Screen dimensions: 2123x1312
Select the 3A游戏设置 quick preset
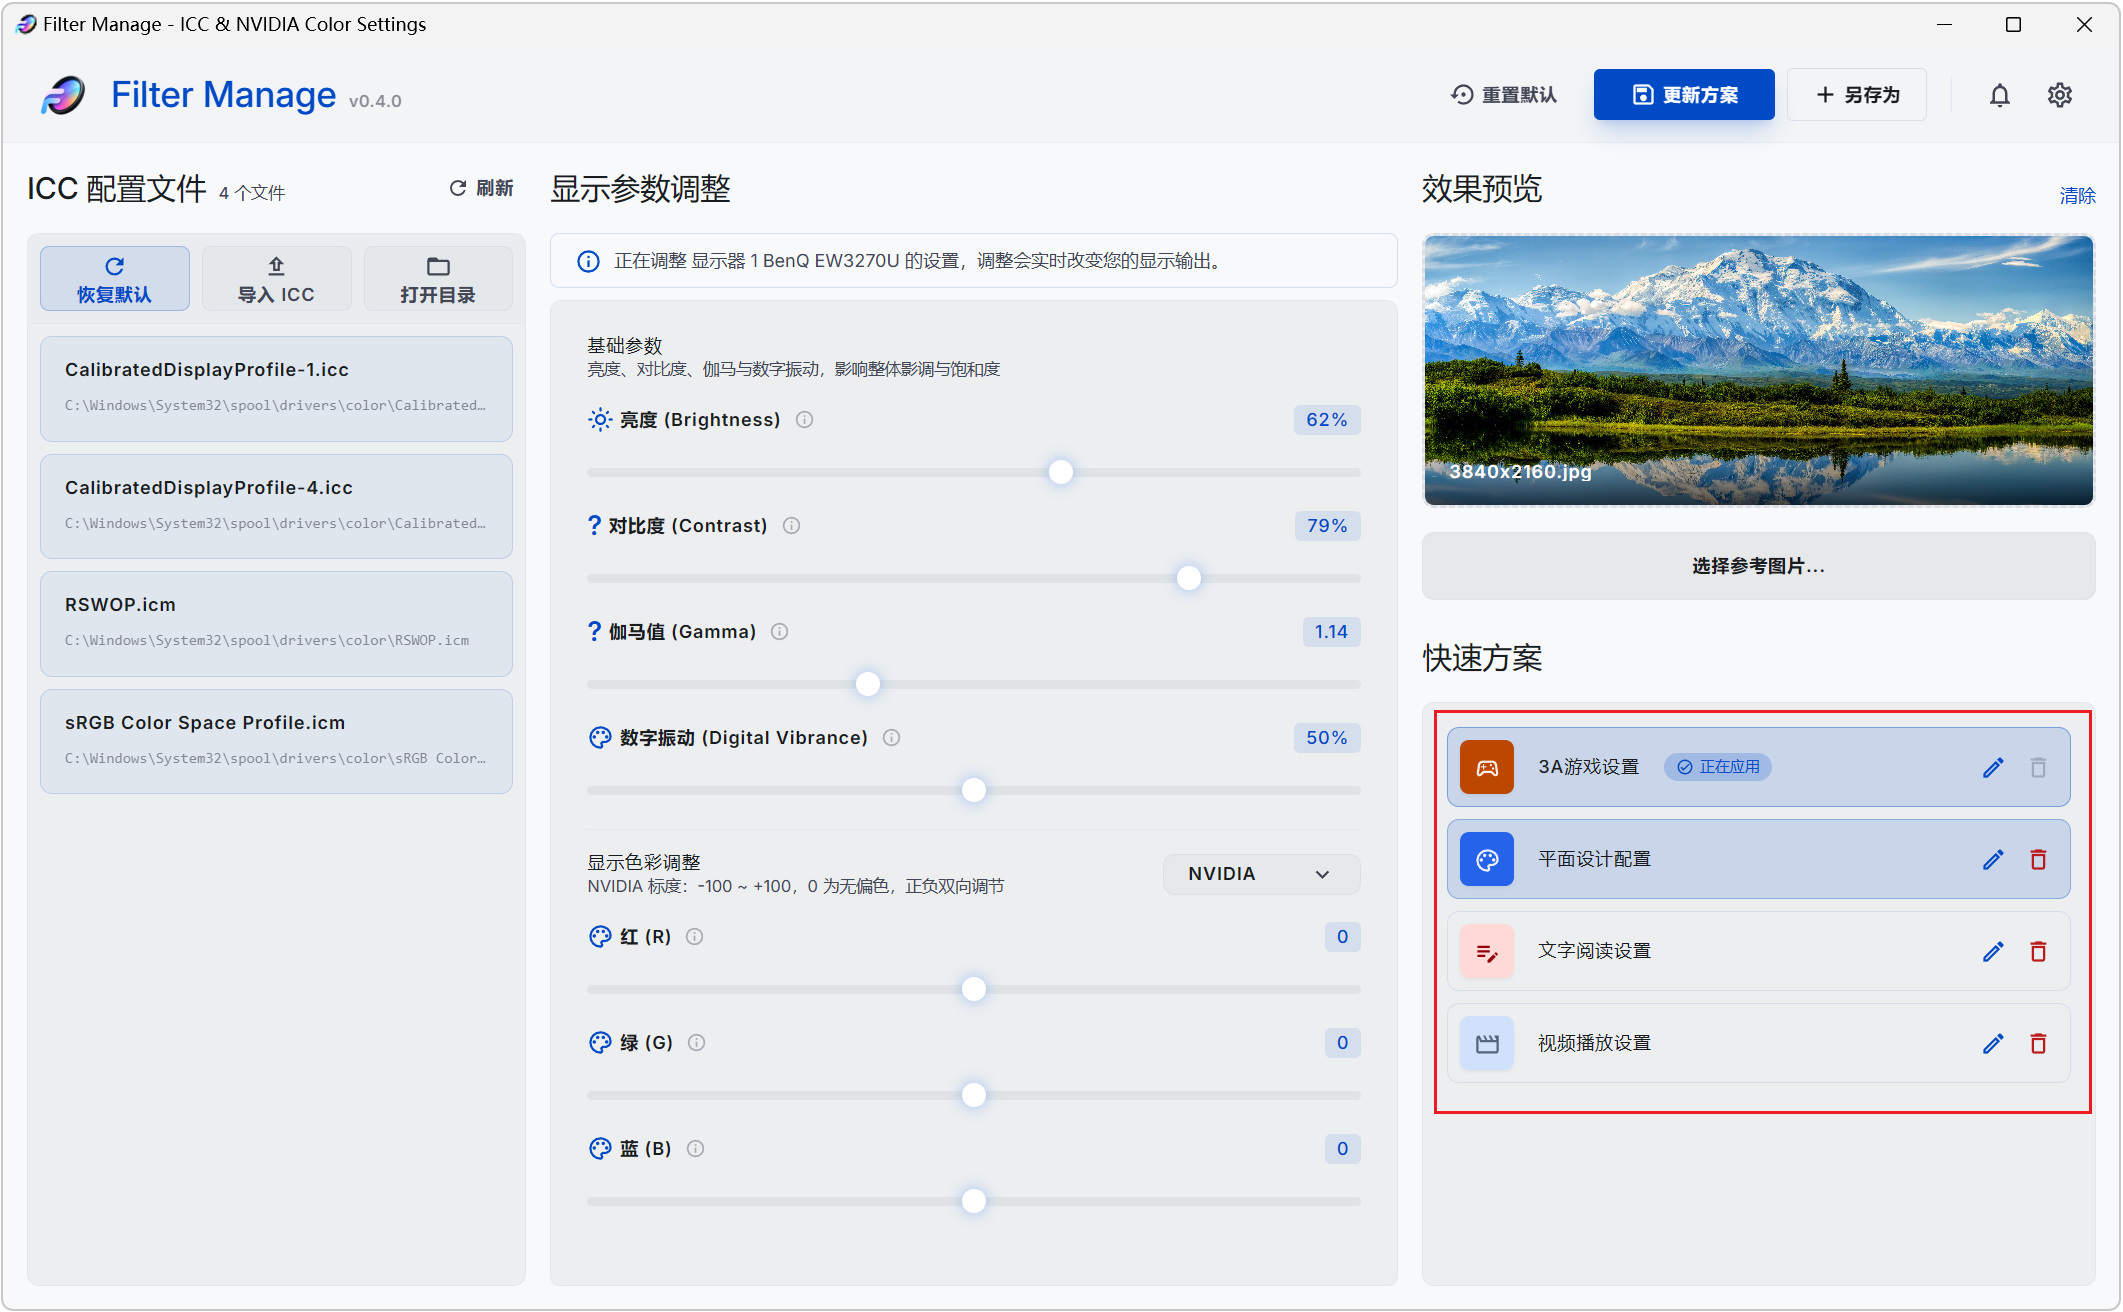(1758, 767)
